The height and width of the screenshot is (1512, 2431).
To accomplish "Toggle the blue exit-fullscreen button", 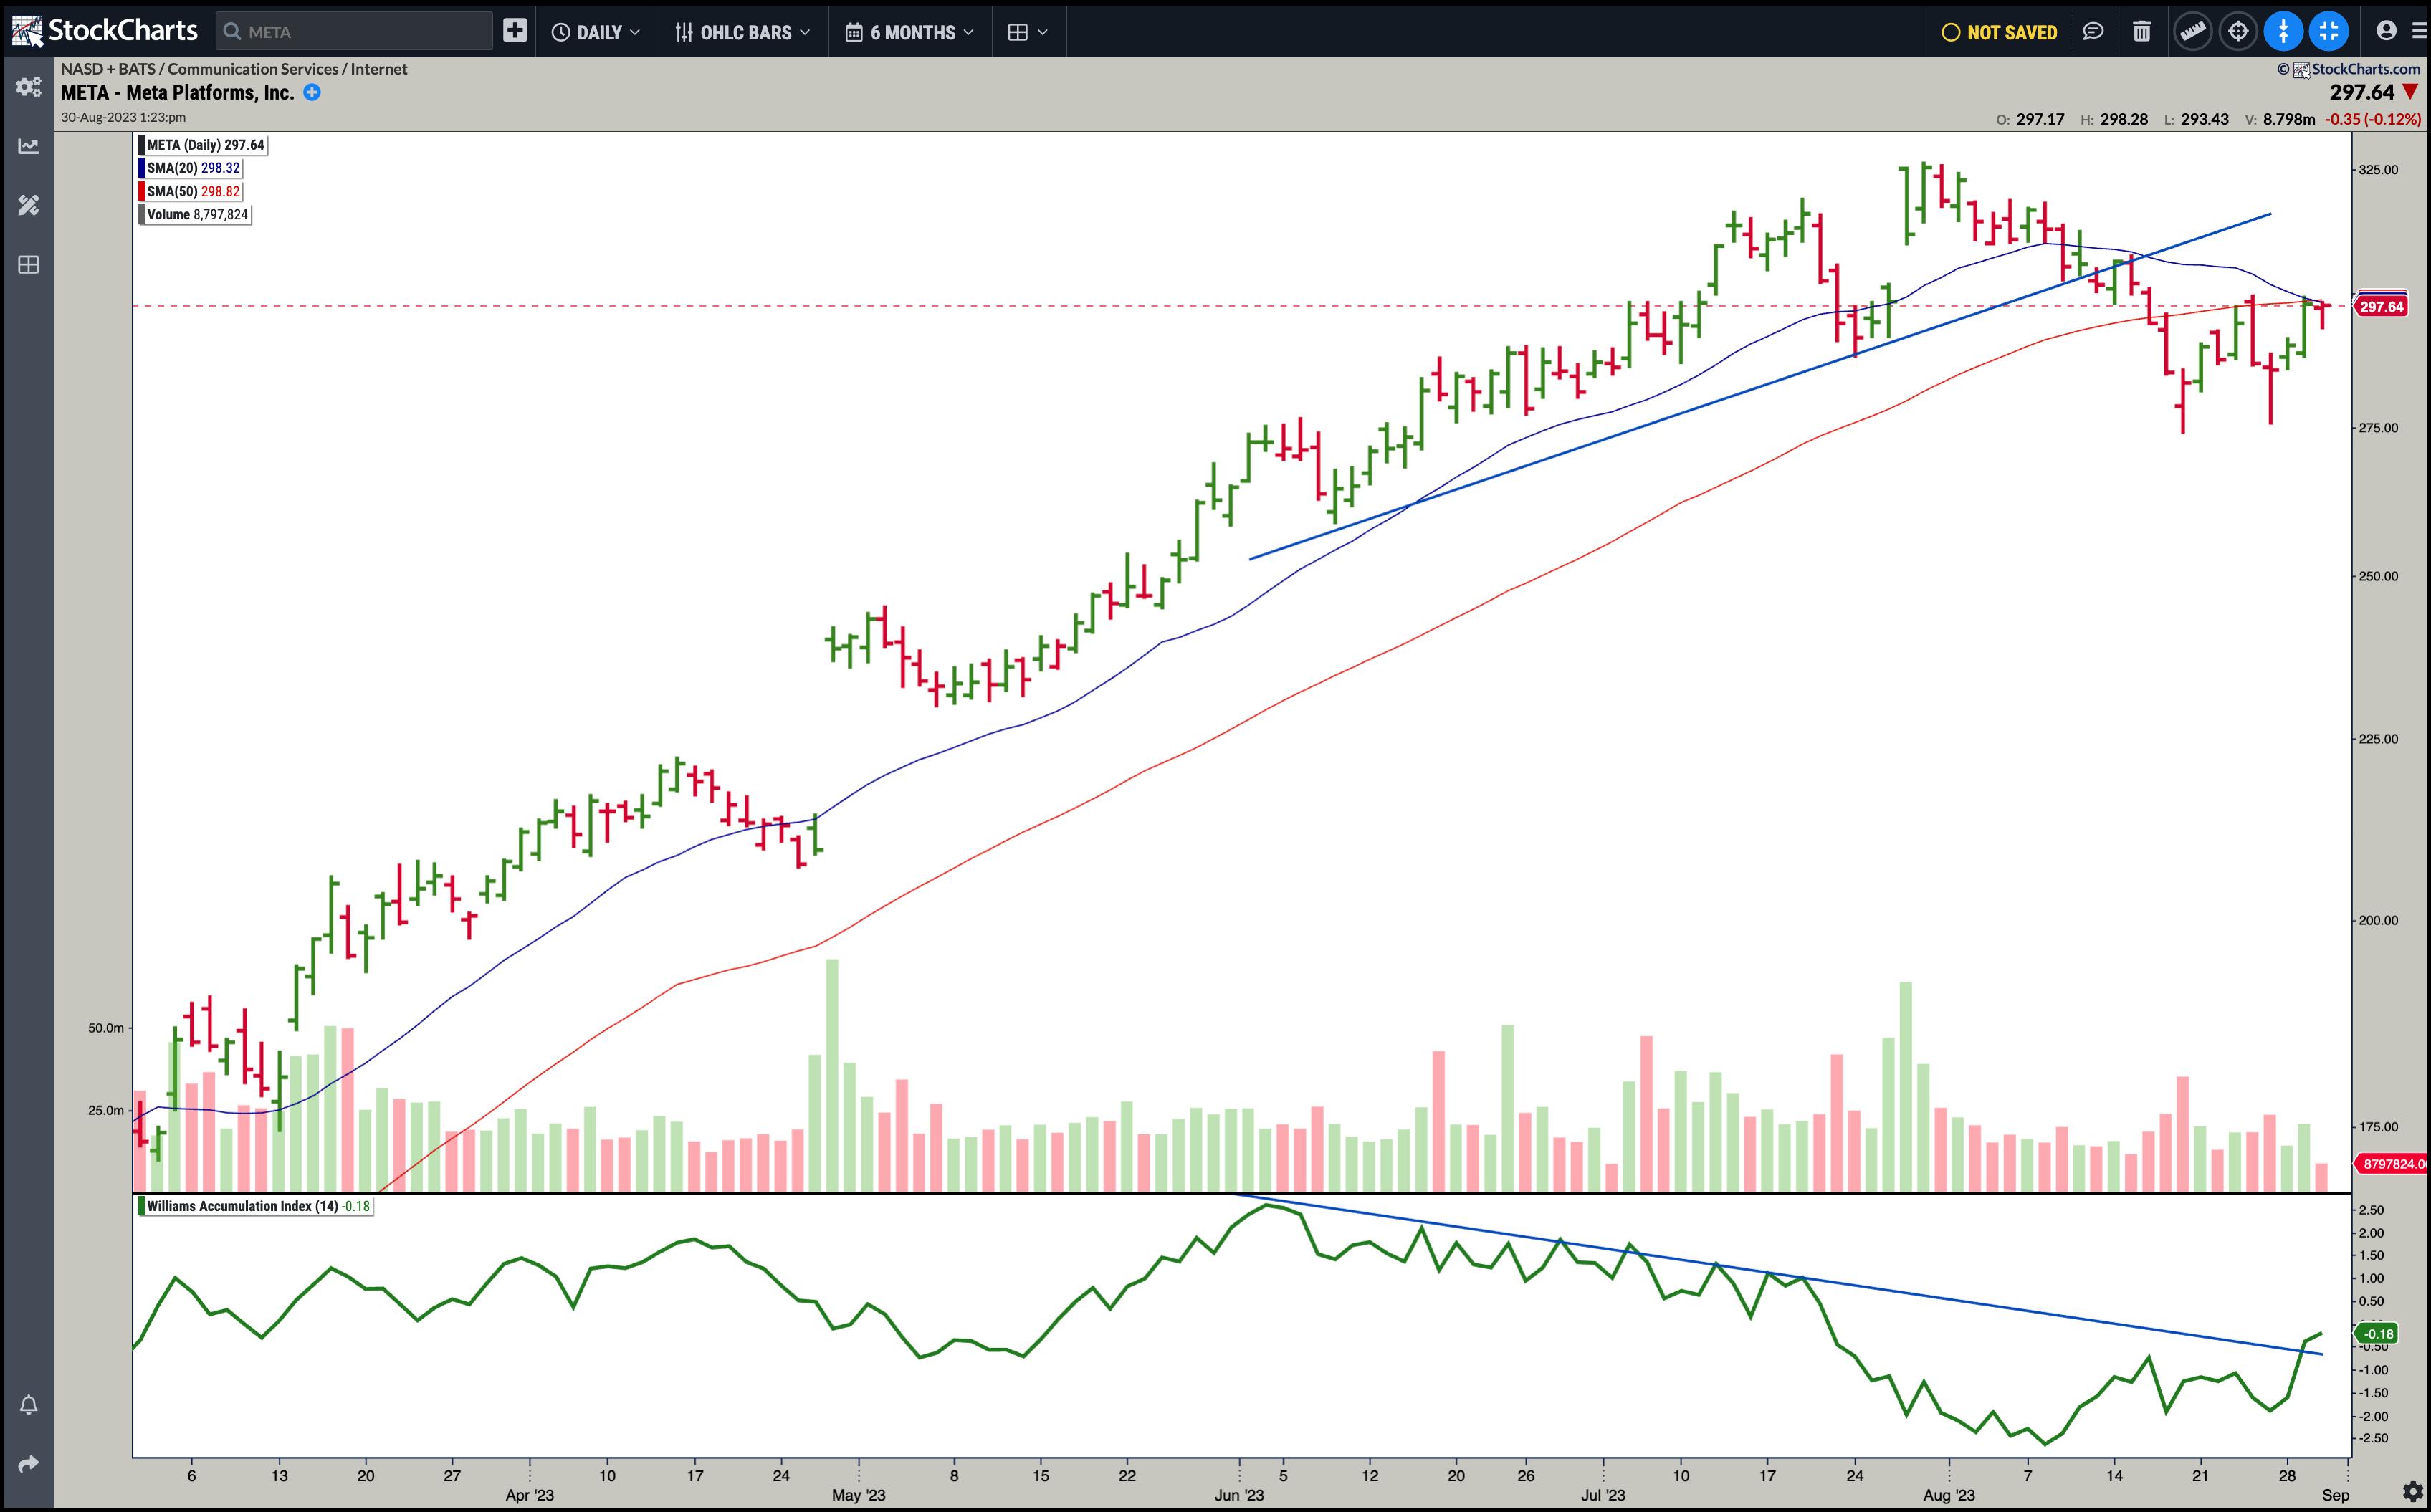I will click(x=2329, y=32).
